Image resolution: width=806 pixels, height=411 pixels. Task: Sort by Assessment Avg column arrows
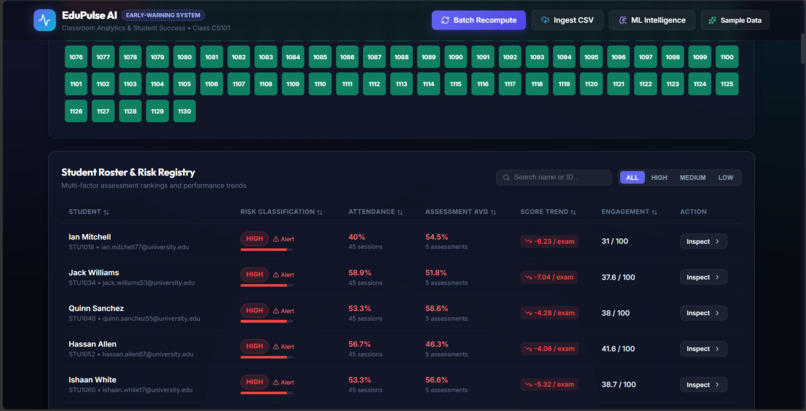pyautogui.click(x=493, y=212)
